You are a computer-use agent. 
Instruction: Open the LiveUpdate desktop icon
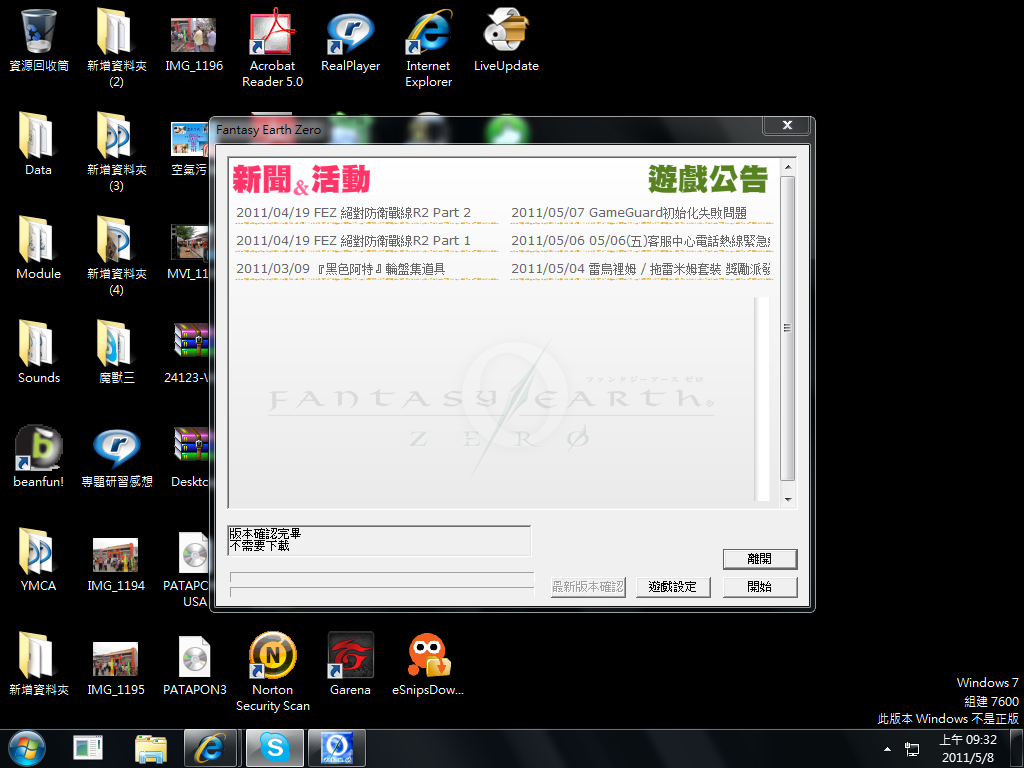pos(506,40)
